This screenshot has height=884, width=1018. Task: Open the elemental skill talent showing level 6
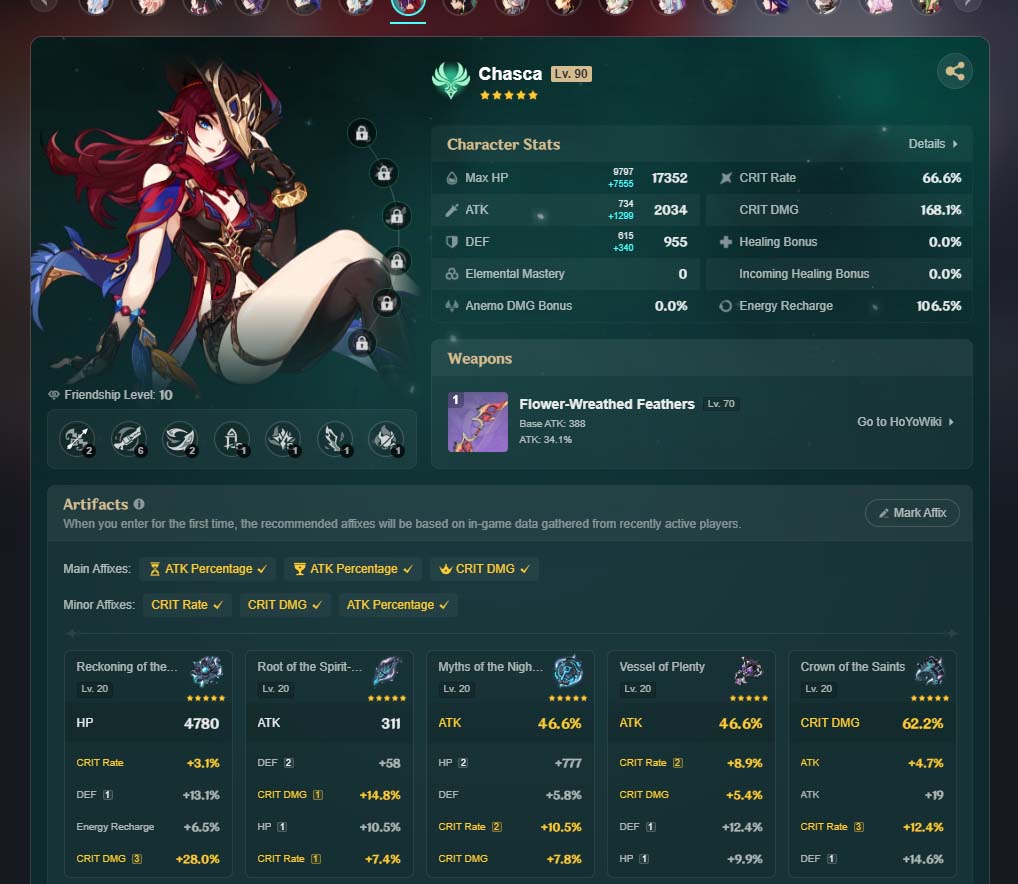[129, 439]
